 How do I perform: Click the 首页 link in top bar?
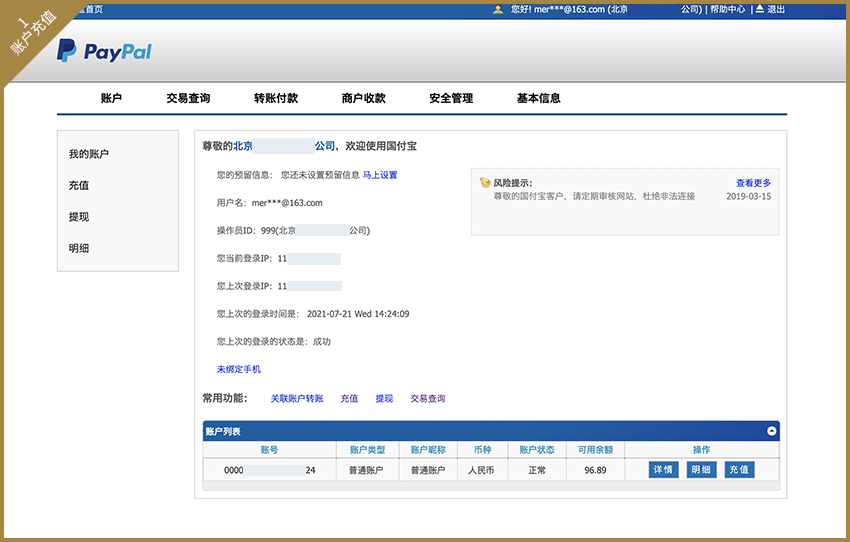tap(94, 9)
